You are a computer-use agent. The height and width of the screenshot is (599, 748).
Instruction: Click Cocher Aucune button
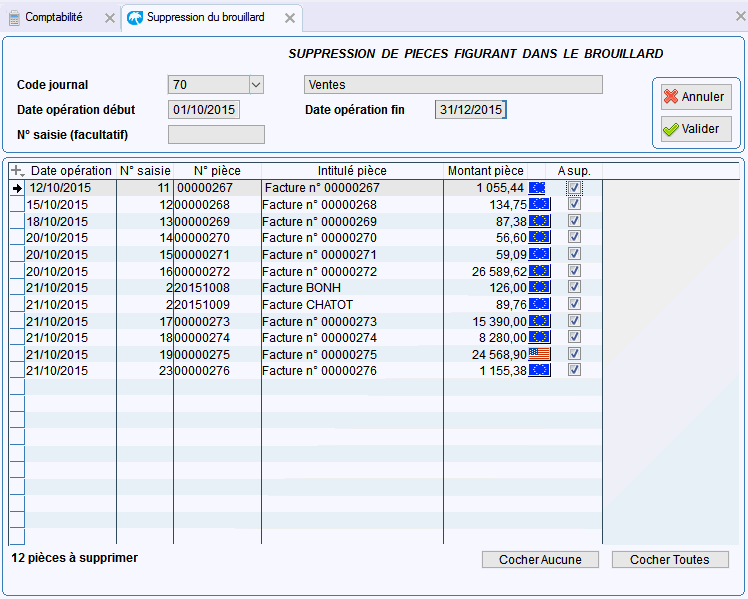540,559
